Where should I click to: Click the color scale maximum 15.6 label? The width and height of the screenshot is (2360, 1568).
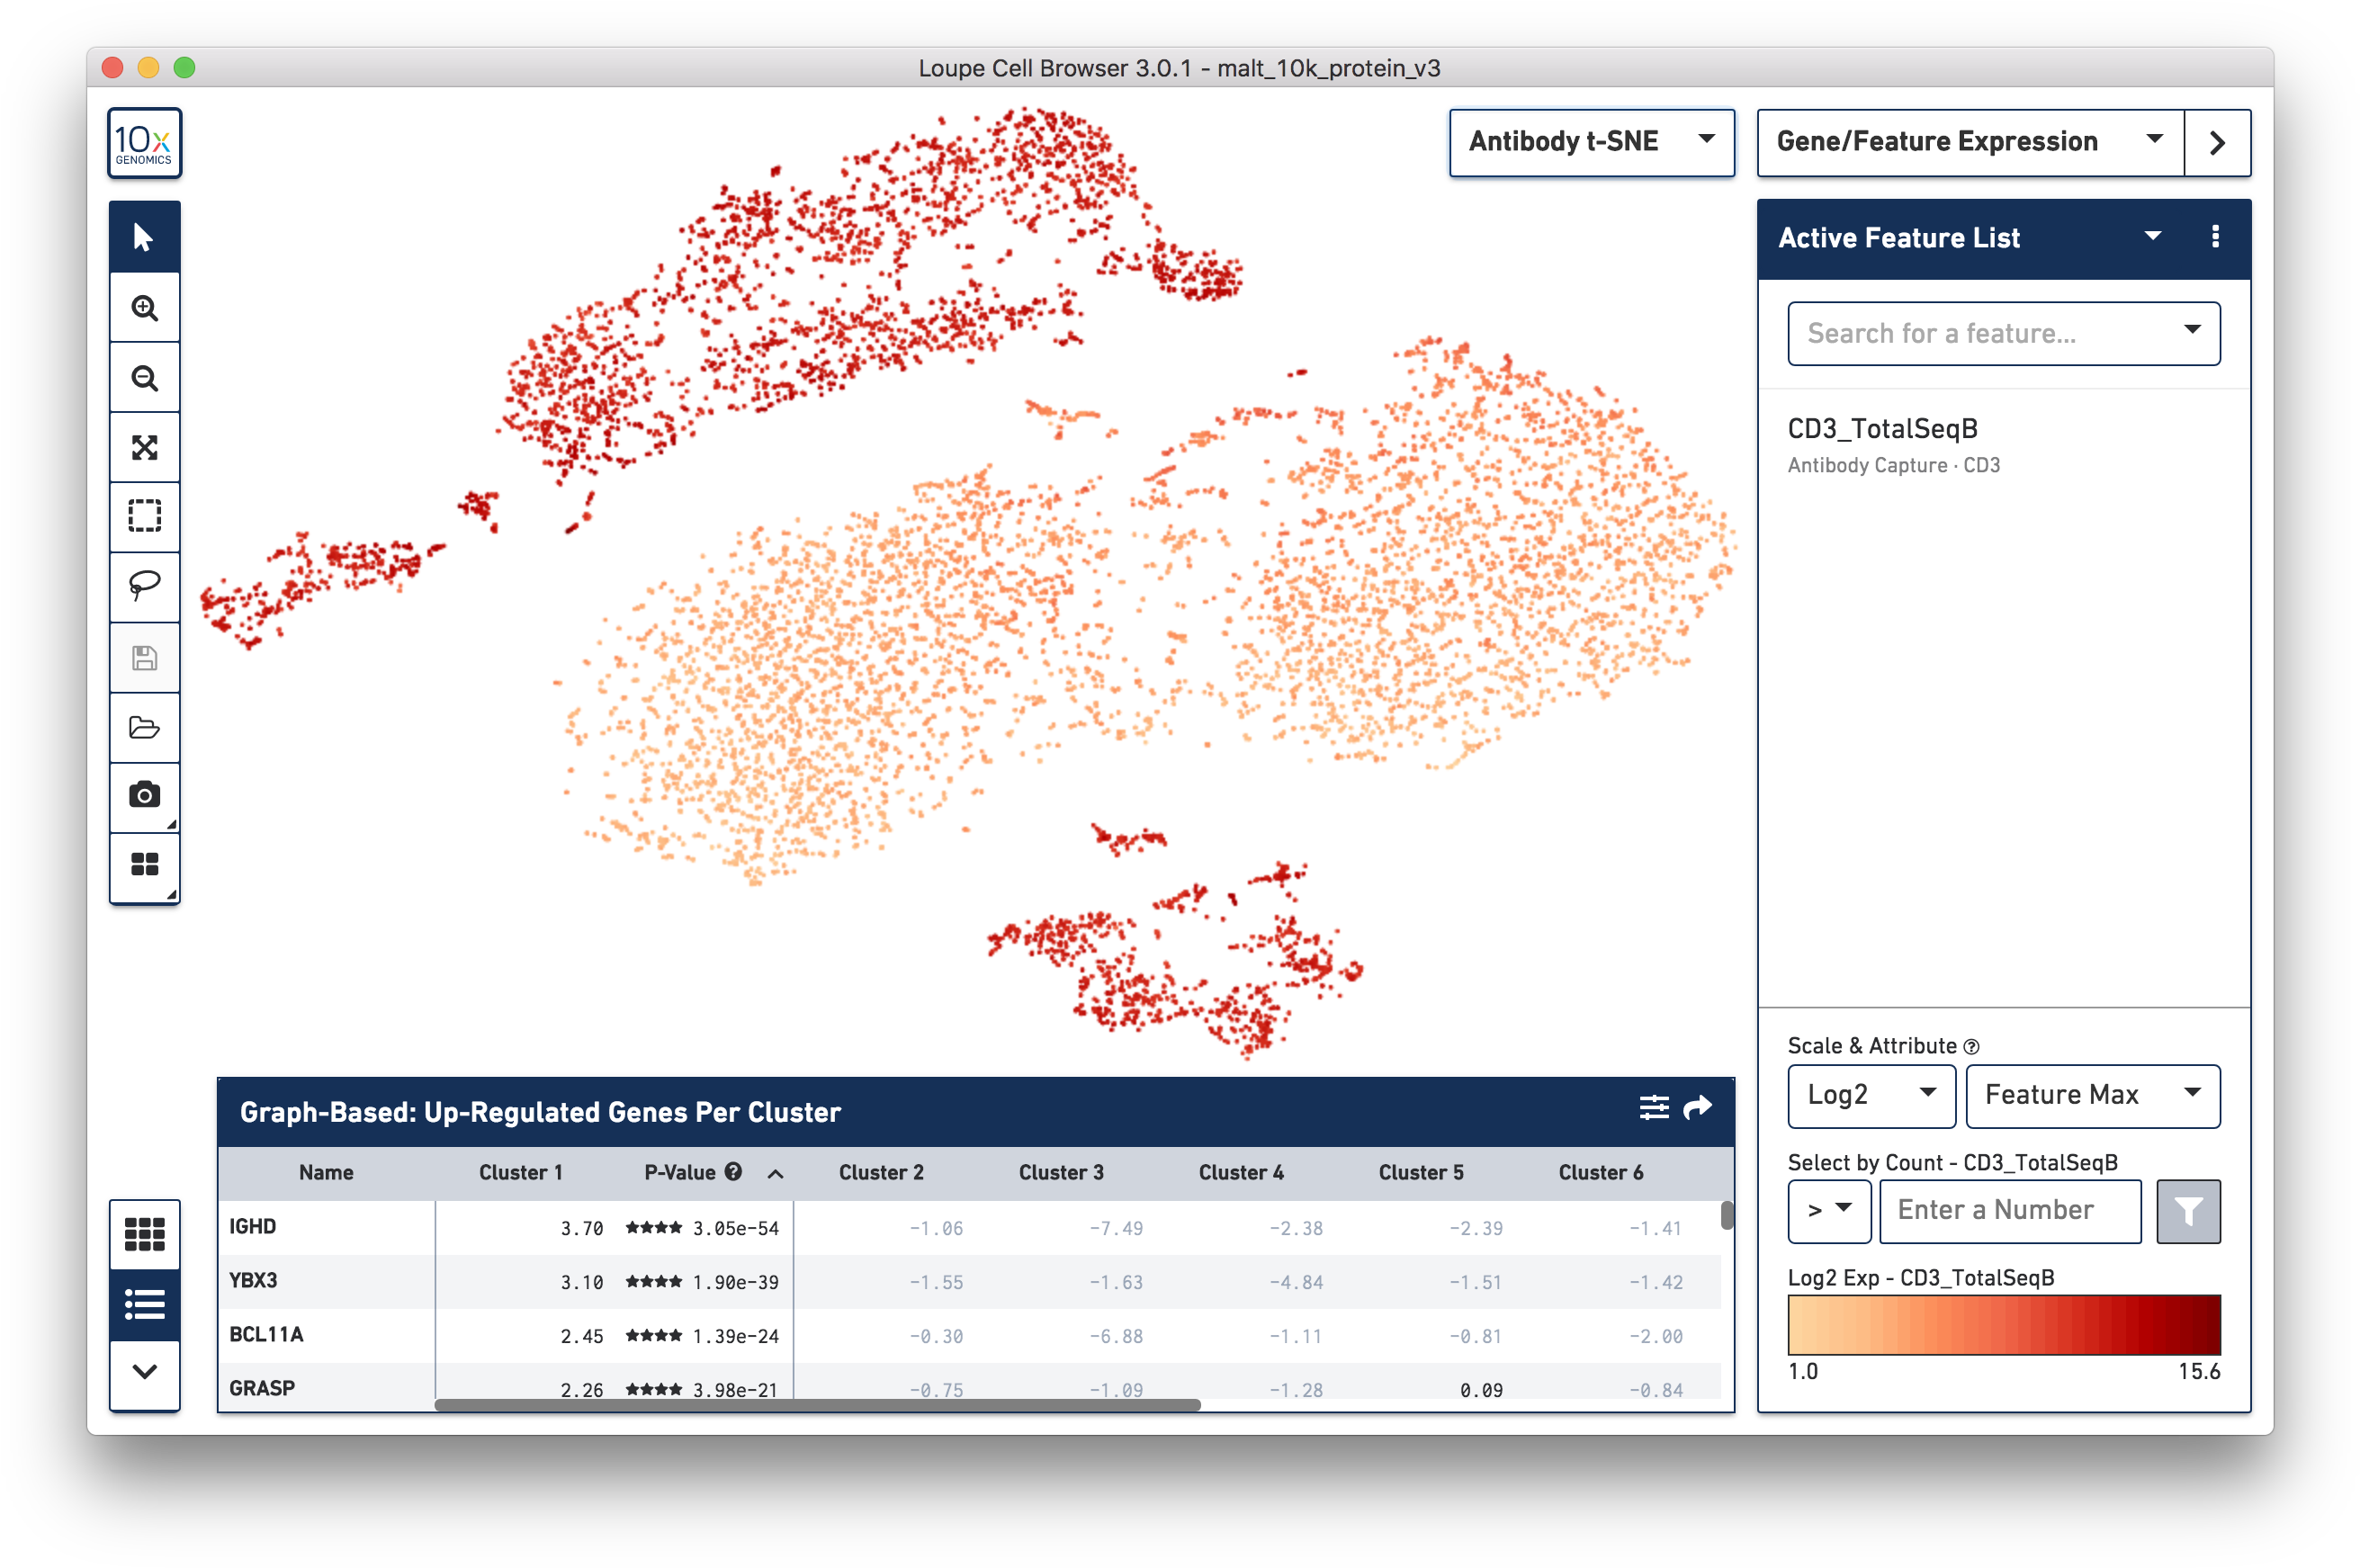pos(2199,1372)
